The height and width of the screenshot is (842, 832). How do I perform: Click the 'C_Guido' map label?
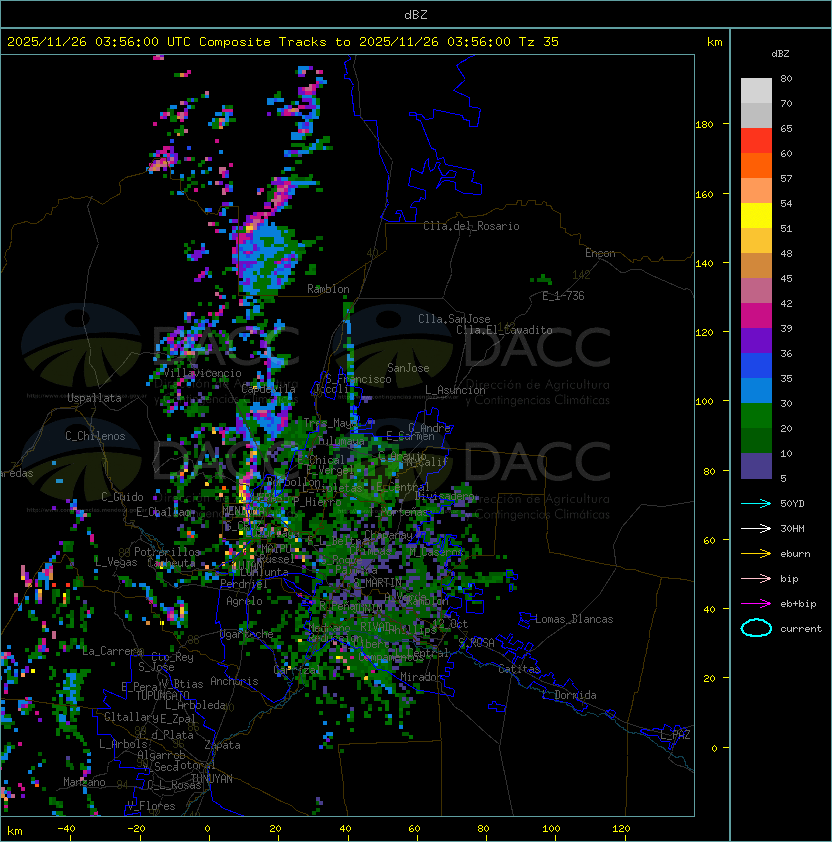[122, 497]
